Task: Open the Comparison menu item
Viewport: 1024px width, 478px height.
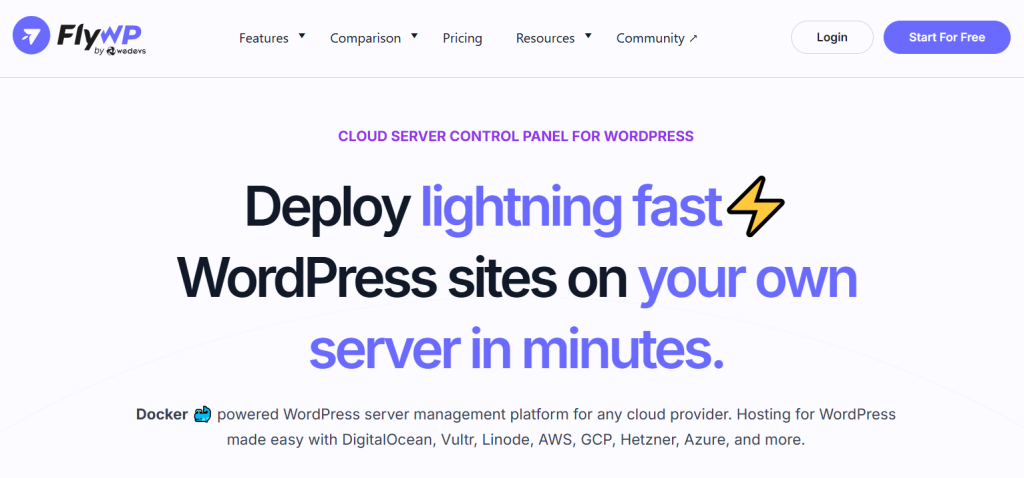Action: pos(365,38)
